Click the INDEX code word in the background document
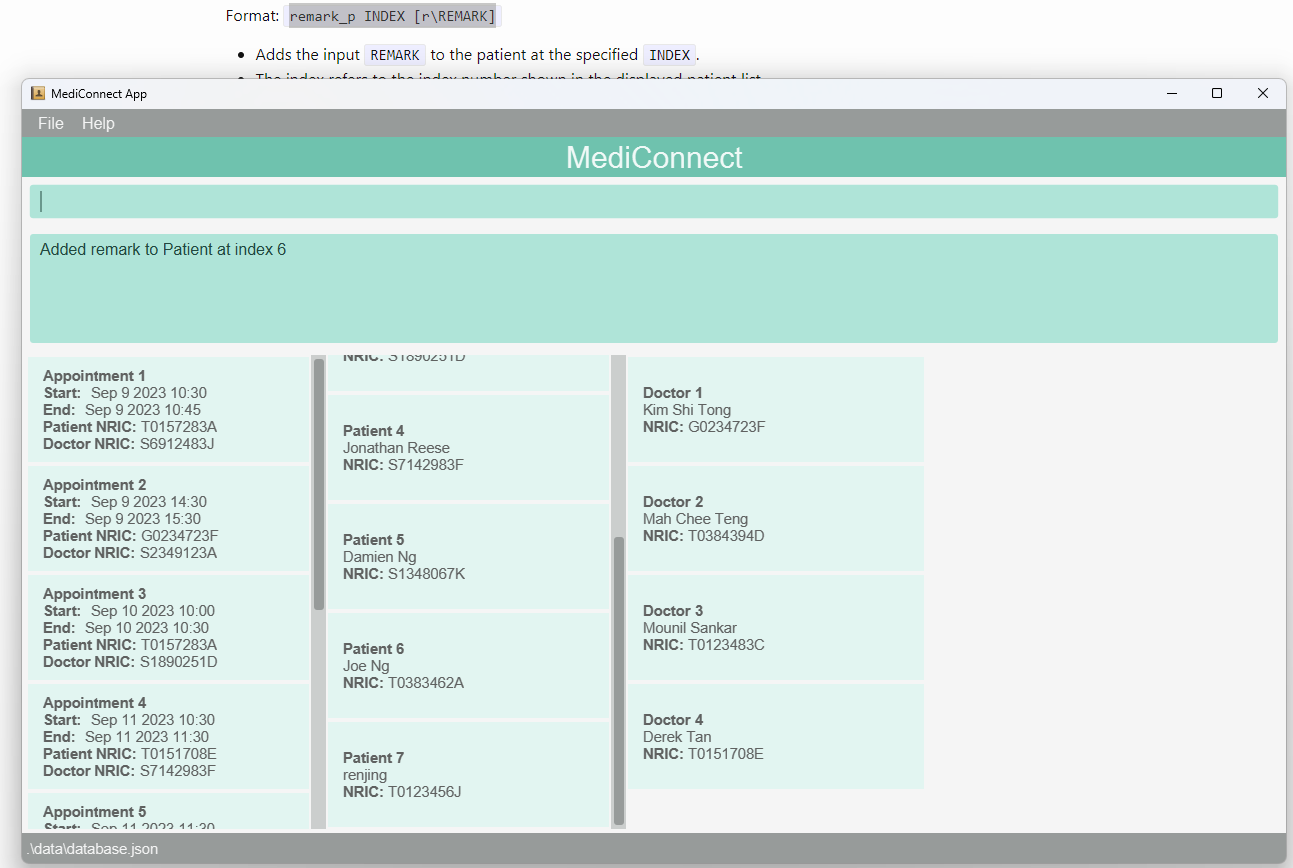 pyautogui.click(x=669, y=55)
